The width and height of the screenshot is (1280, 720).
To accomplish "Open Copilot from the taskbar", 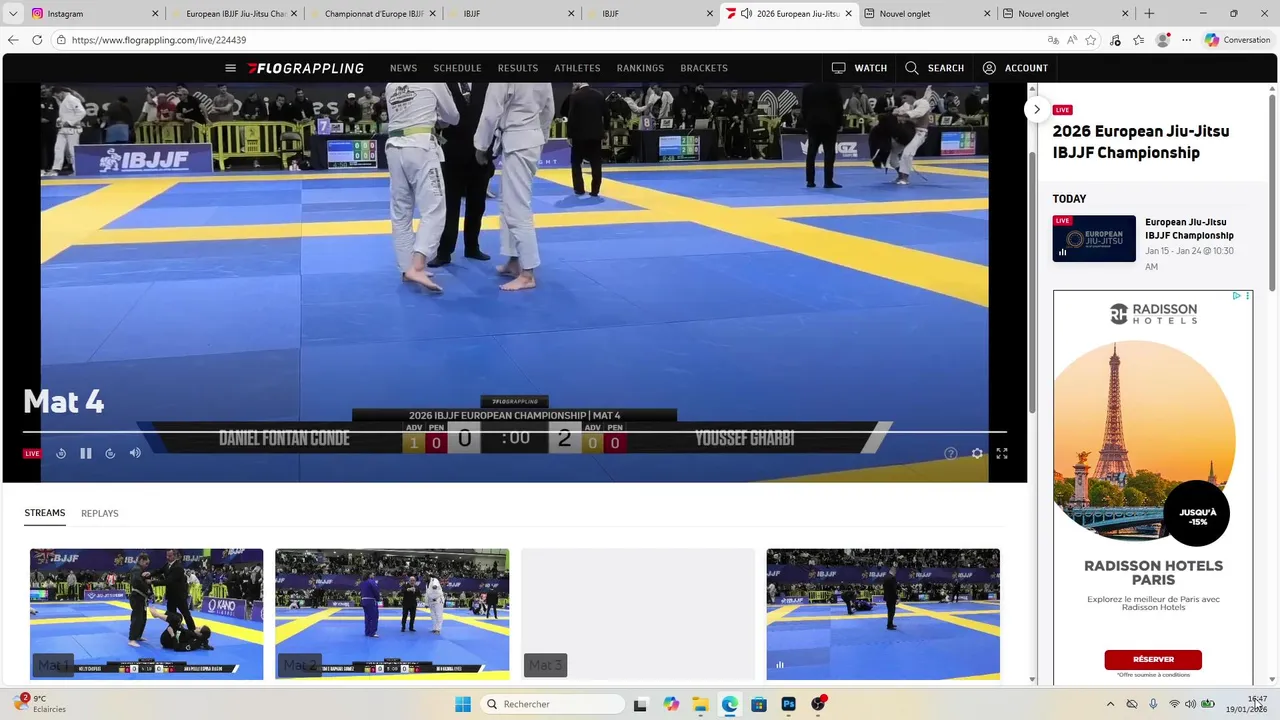I will click(x=671, y=704).
